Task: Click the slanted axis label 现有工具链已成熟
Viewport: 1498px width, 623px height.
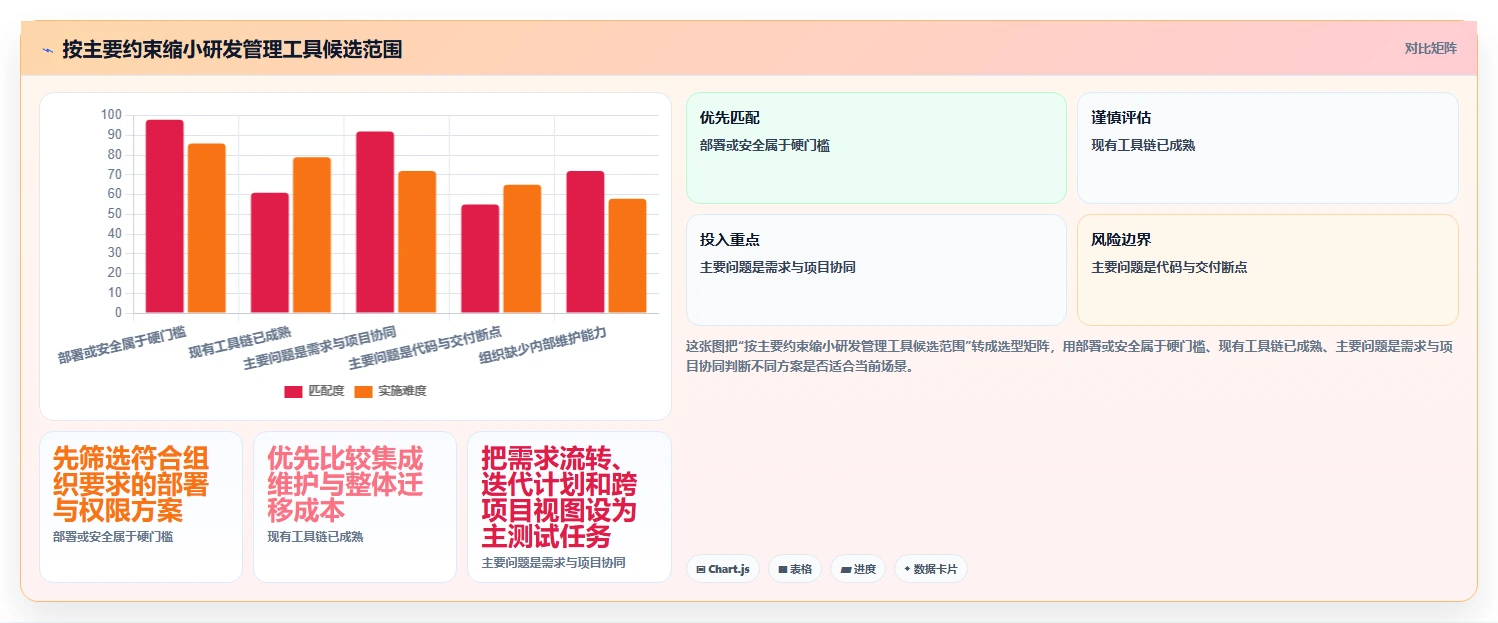Action: [240, 343]
